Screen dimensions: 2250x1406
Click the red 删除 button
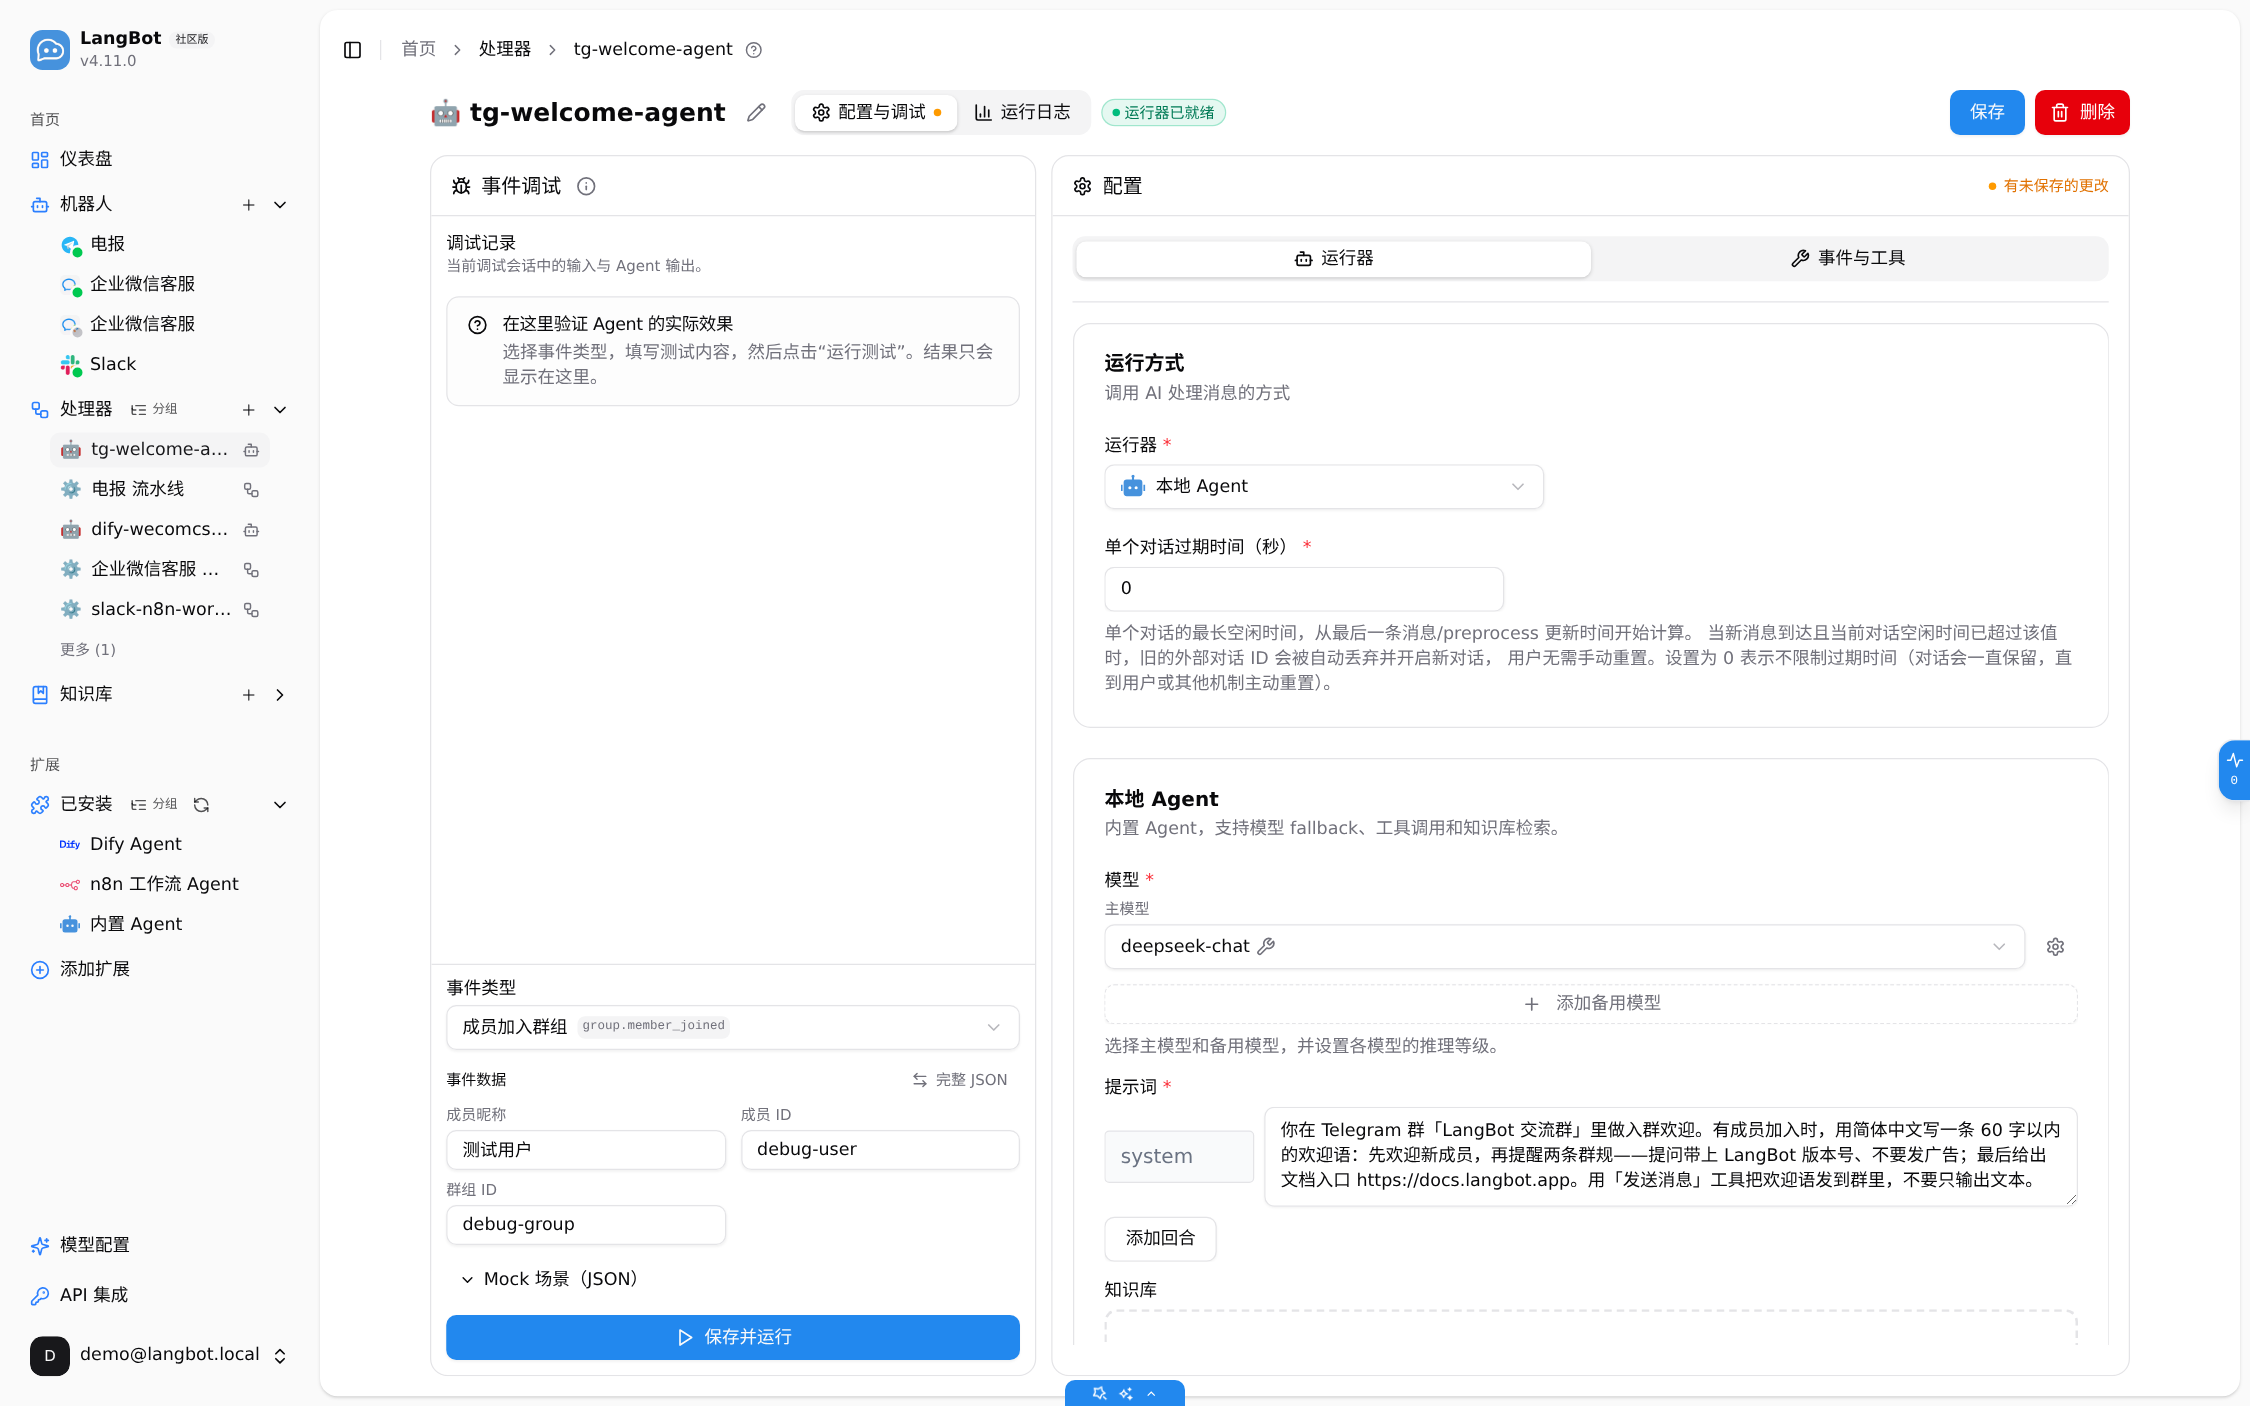pos(2081,112)
